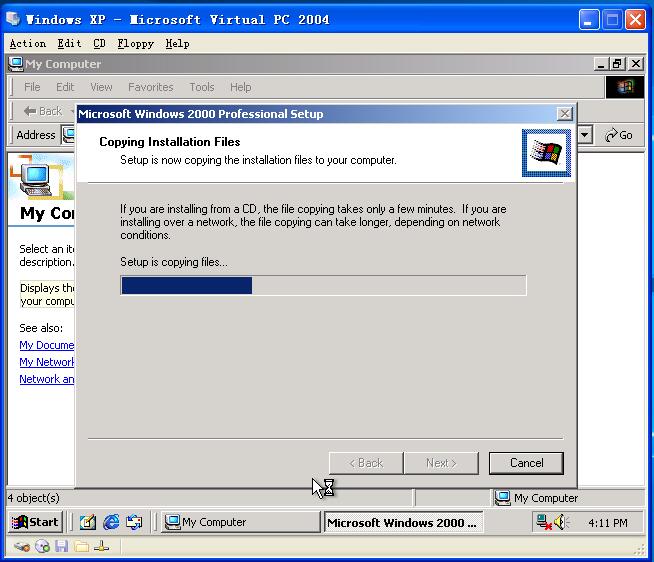Click the 4:11 PM clock
Image resolution: width=654 pixels, height=562 pixels.
(x=608, y=523)
